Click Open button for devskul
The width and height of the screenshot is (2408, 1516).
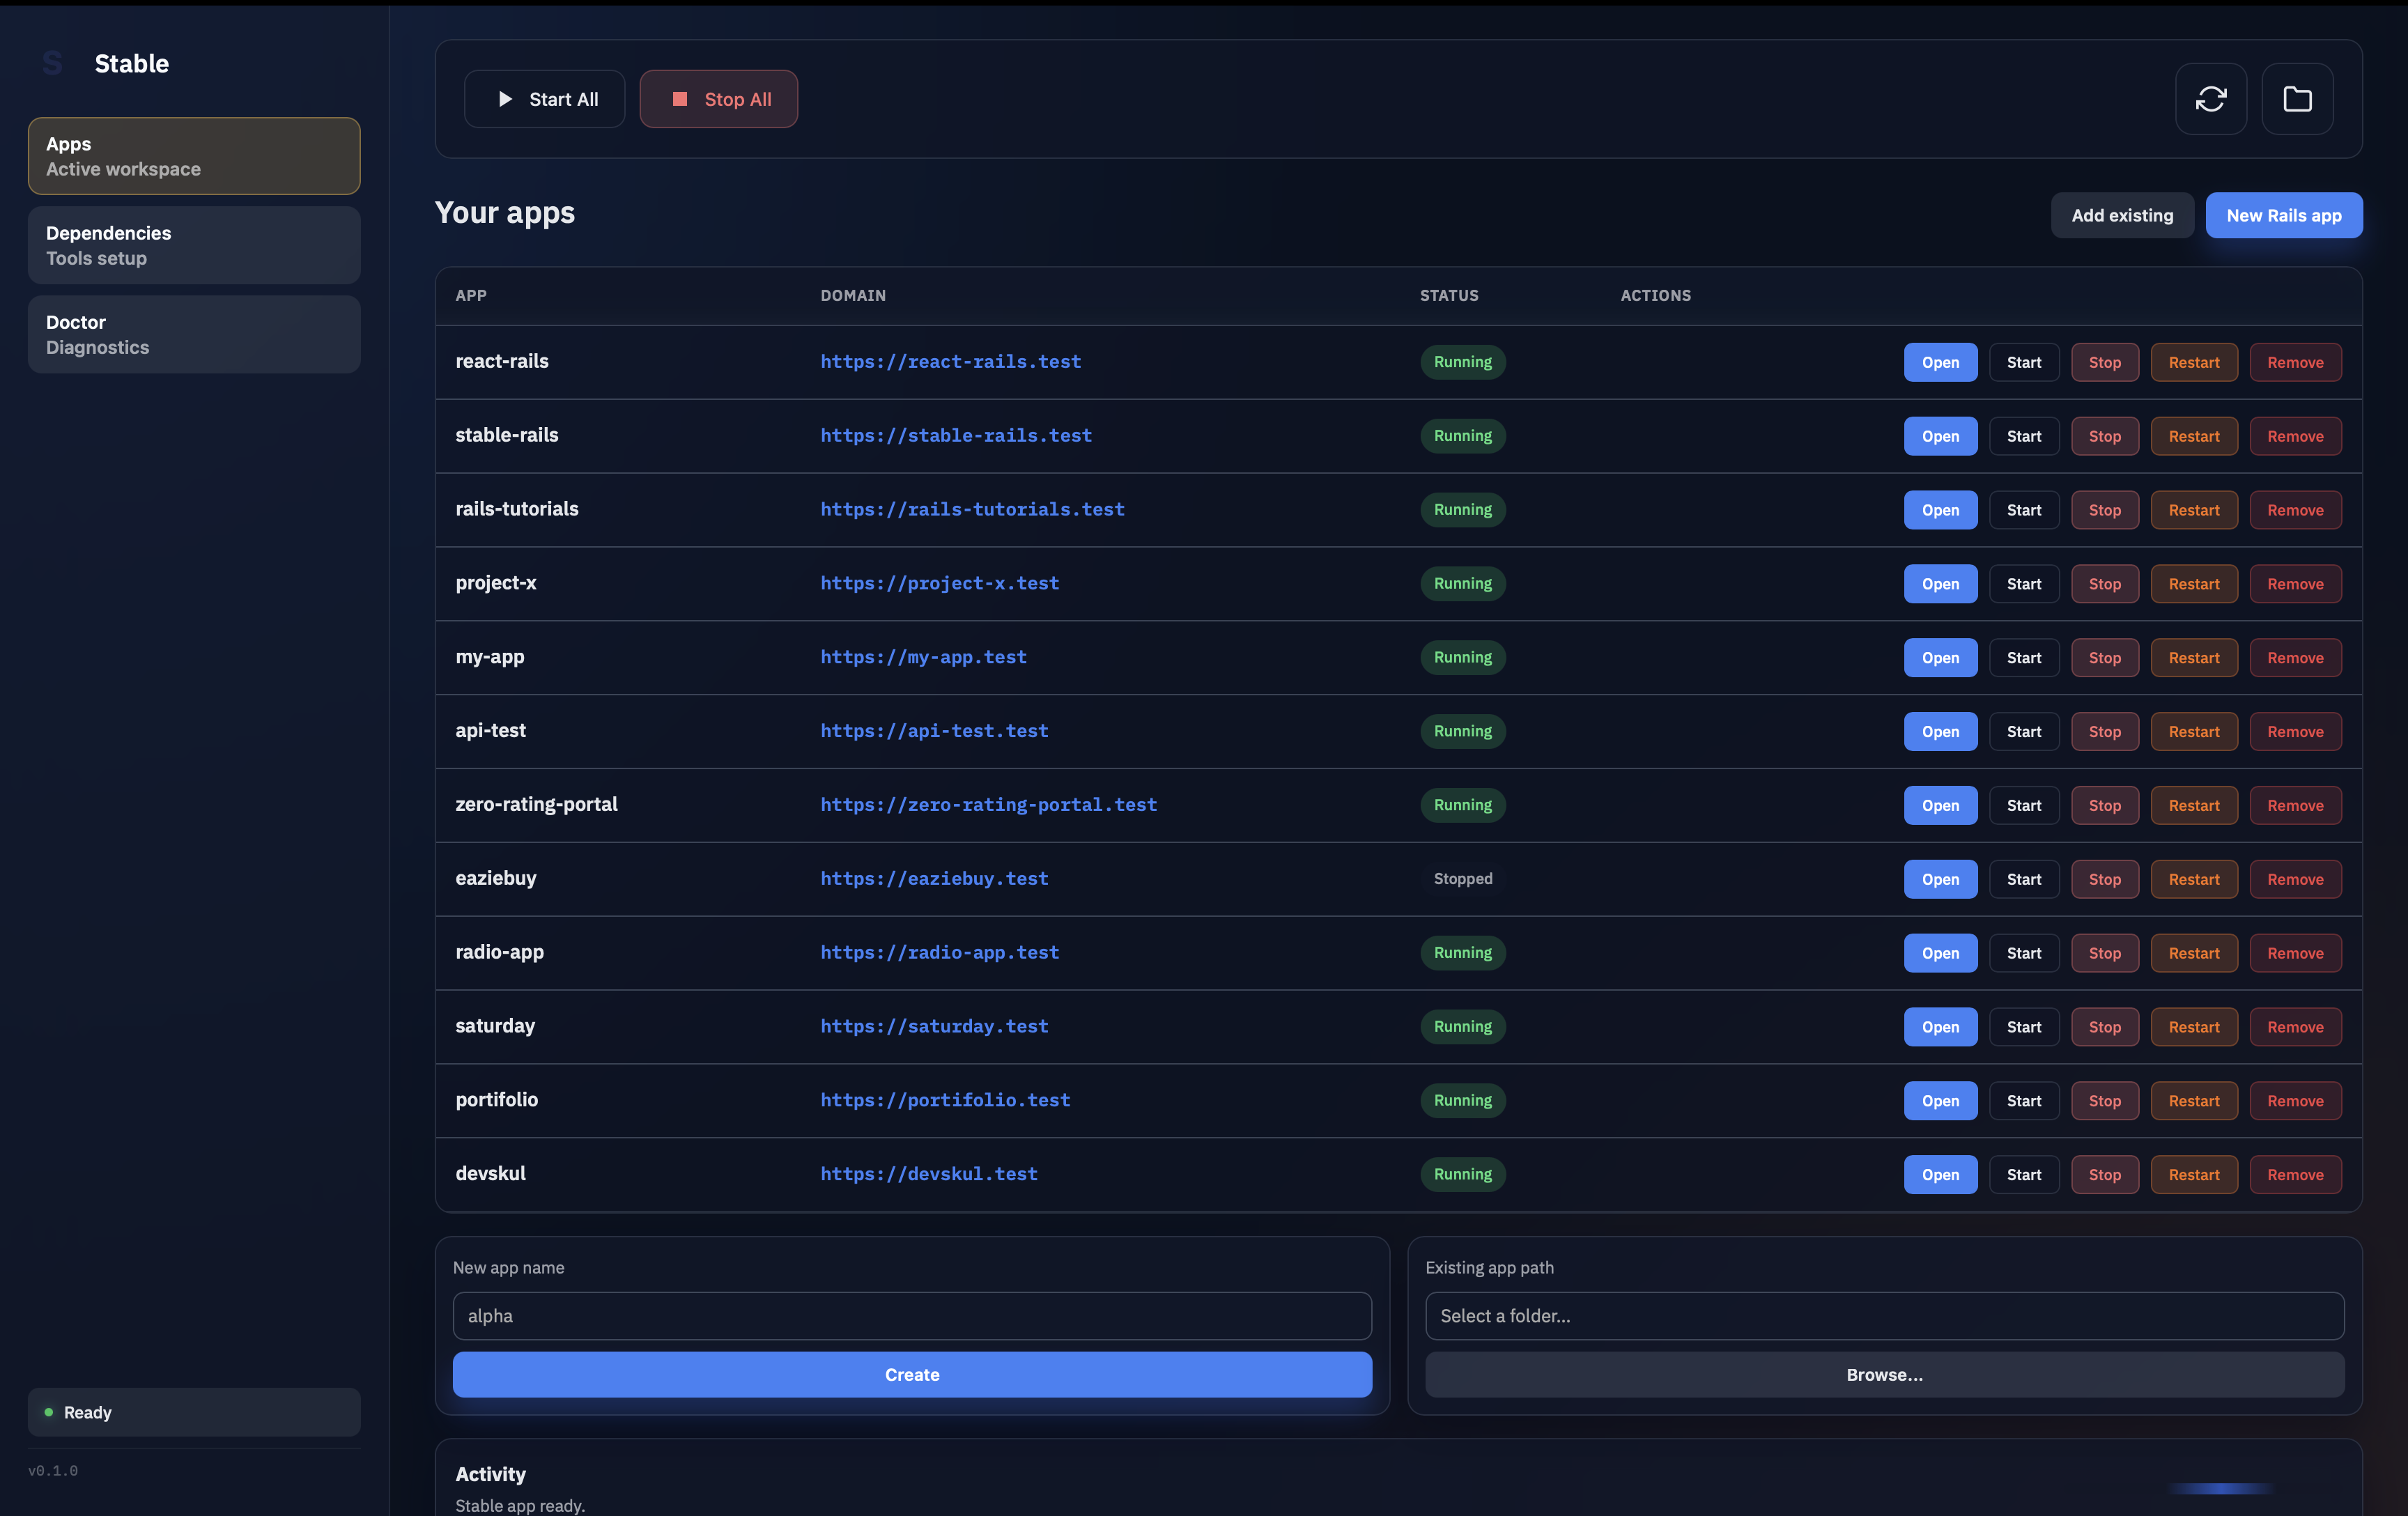(x=1940, y=1175)
